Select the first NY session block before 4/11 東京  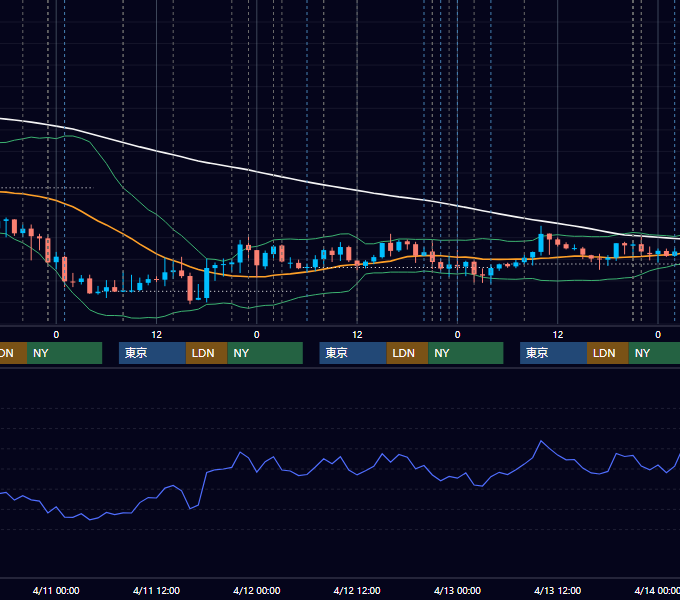click(64, 353)
